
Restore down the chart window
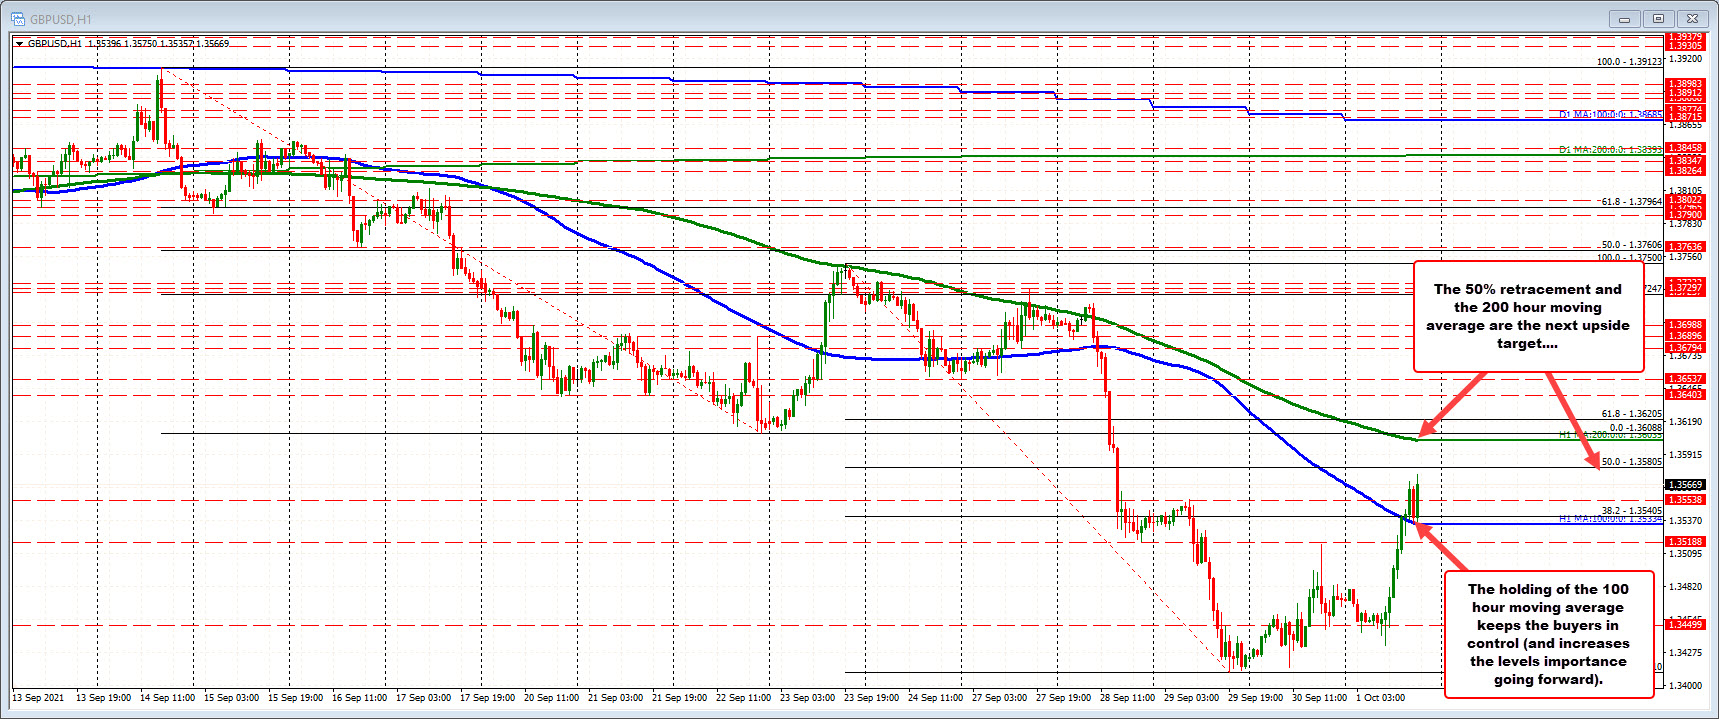click(x=1658, y=18)
